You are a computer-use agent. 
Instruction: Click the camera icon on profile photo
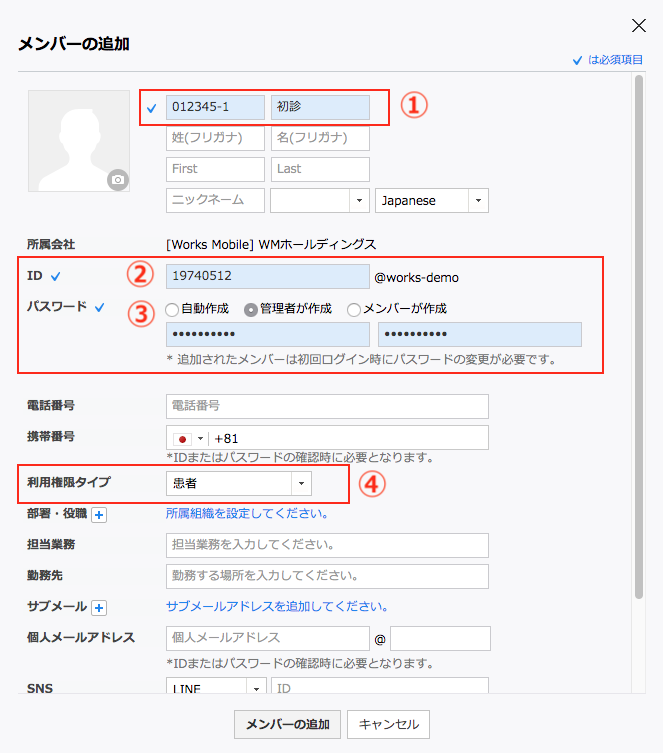click(119, 180)
